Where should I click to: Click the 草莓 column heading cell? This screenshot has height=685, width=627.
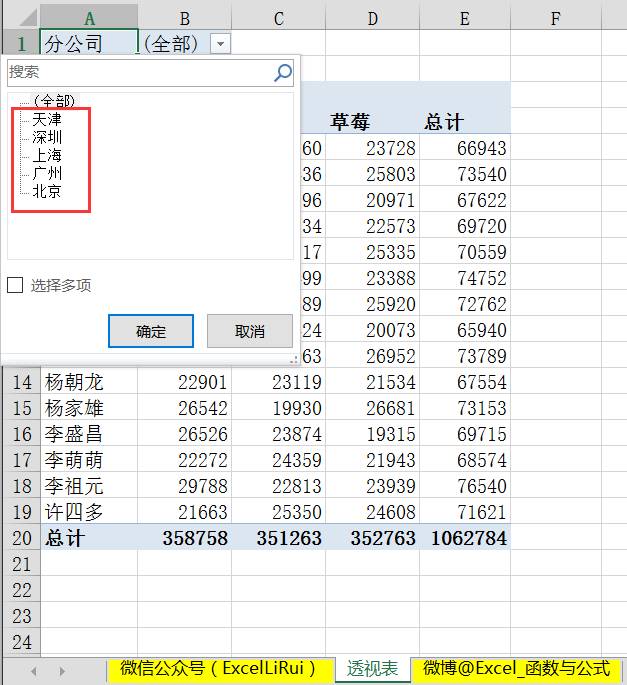point(372,121)
